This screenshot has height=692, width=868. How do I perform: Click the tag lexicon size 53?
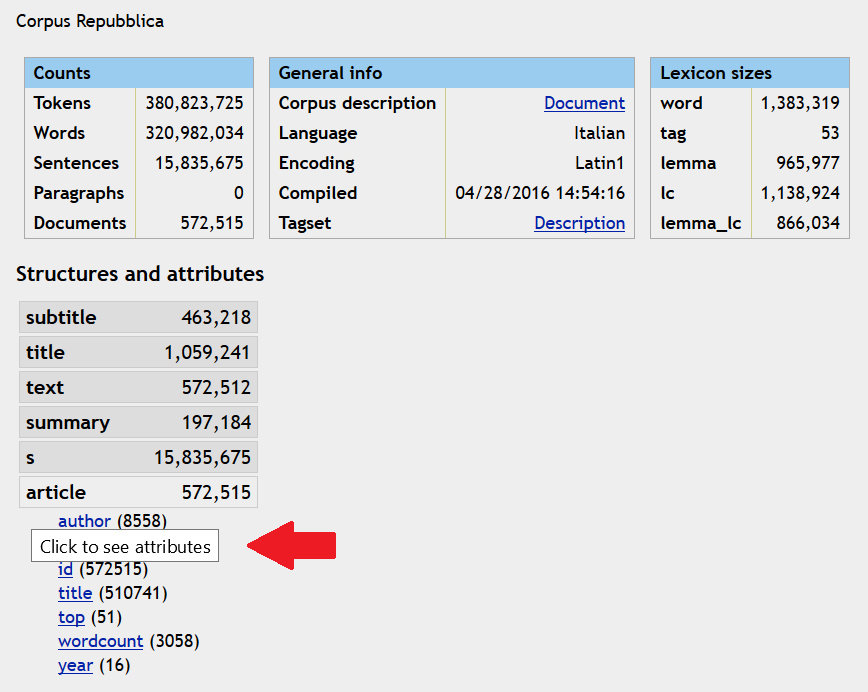pos(830,133)
